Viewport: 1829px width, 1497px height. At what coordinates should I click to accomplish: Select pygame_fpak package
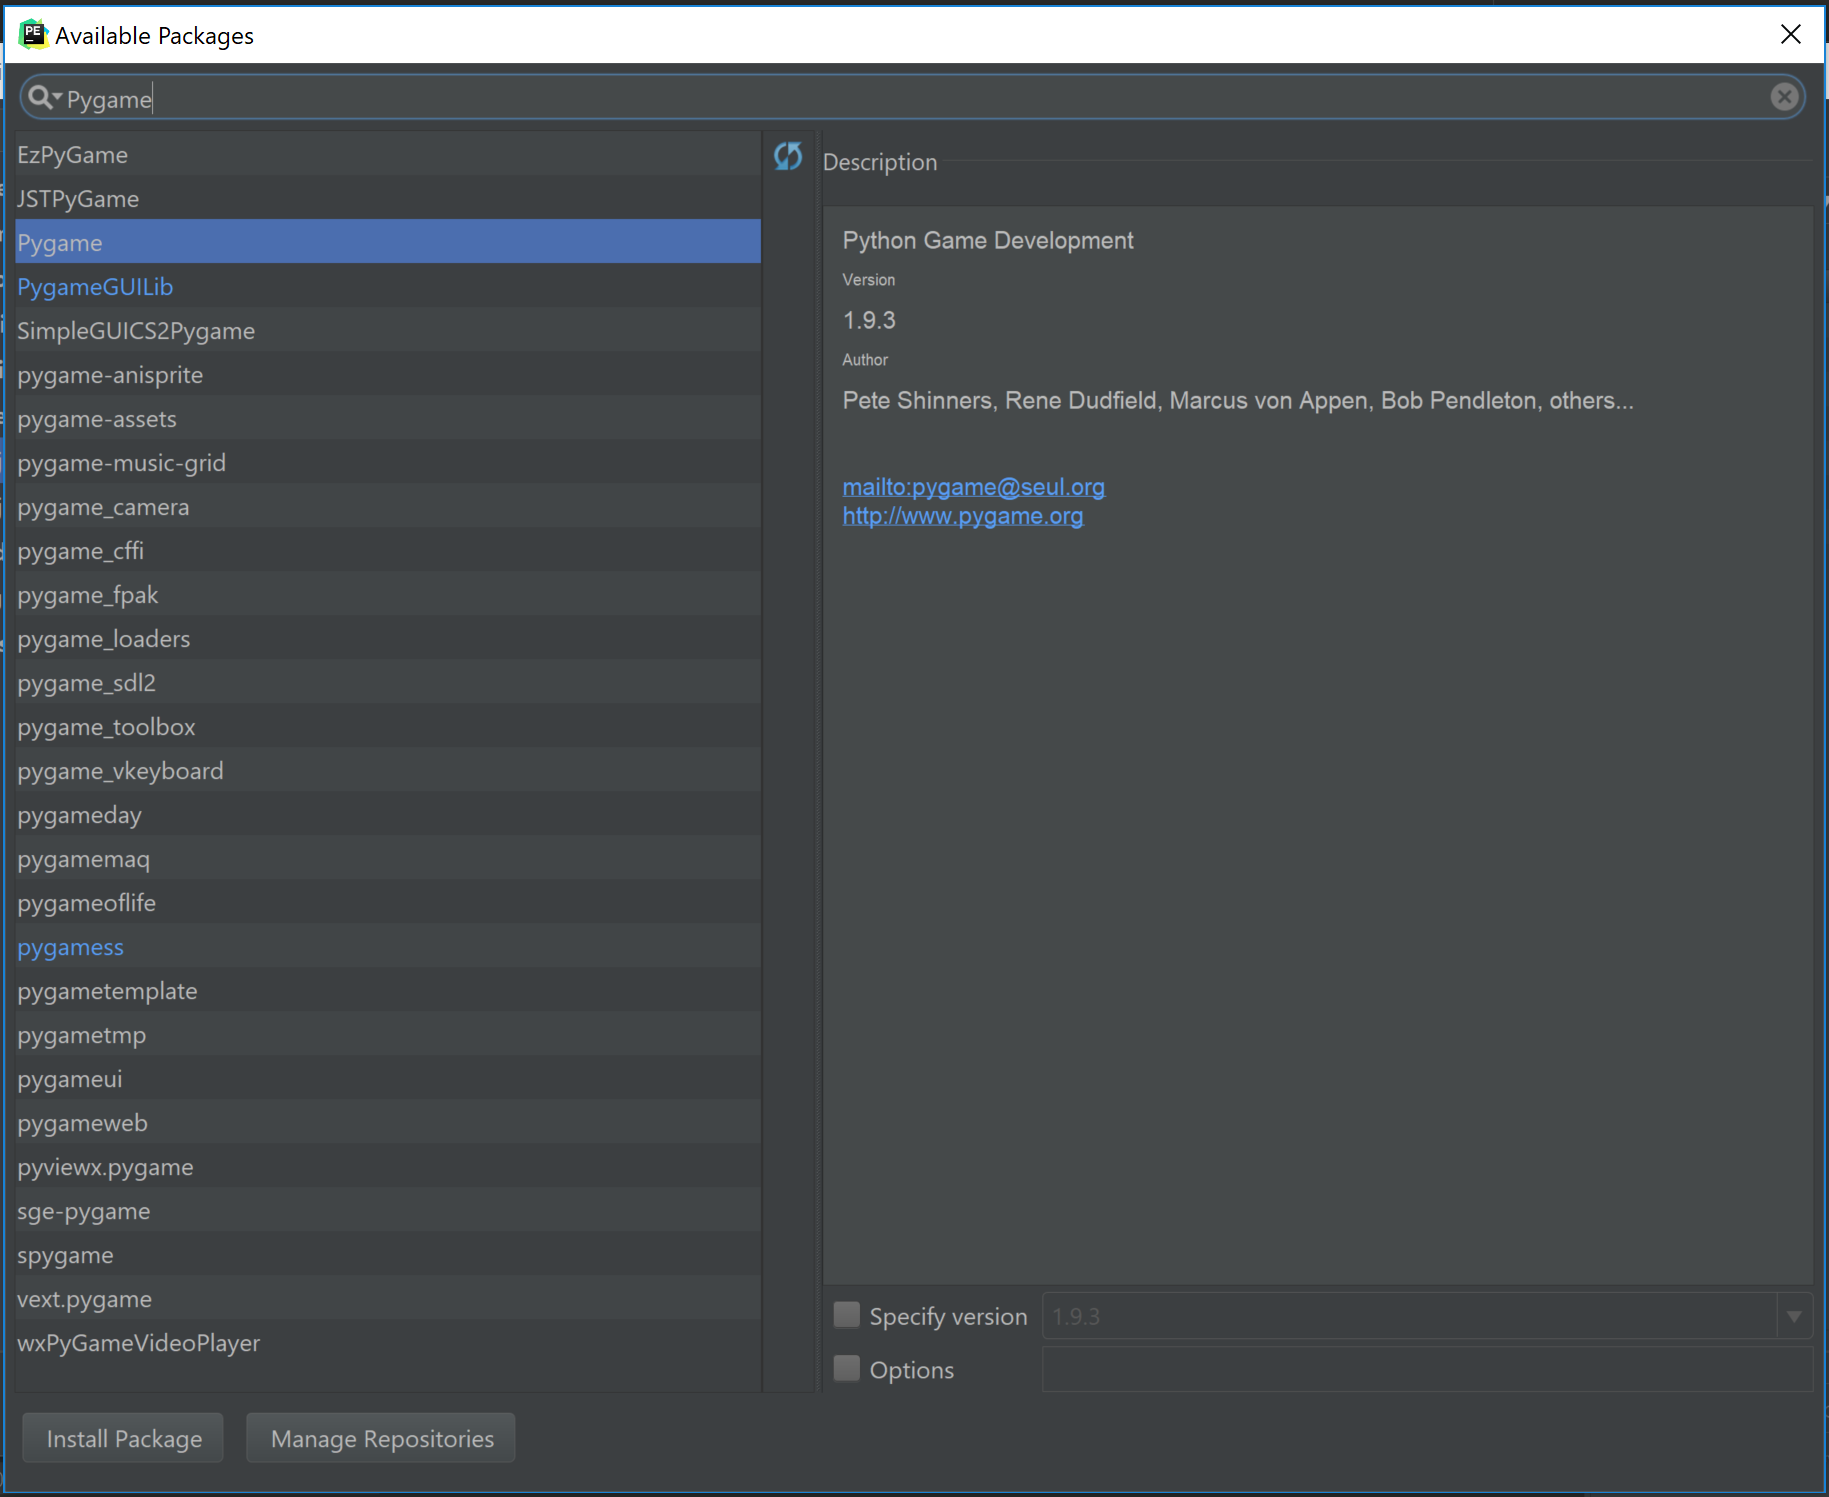[388, 595]
